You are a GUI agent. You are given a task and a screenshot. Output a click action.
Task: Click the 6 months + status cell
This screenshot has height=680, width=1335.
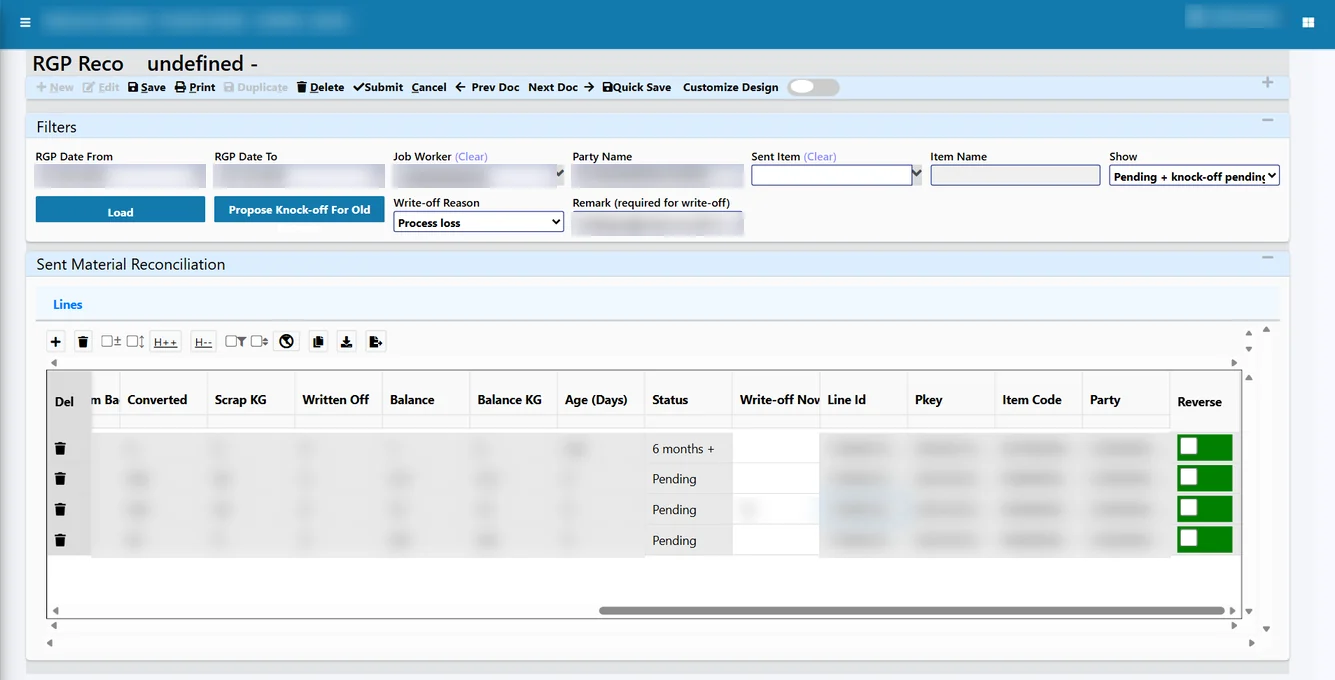(x=688, y=448)
